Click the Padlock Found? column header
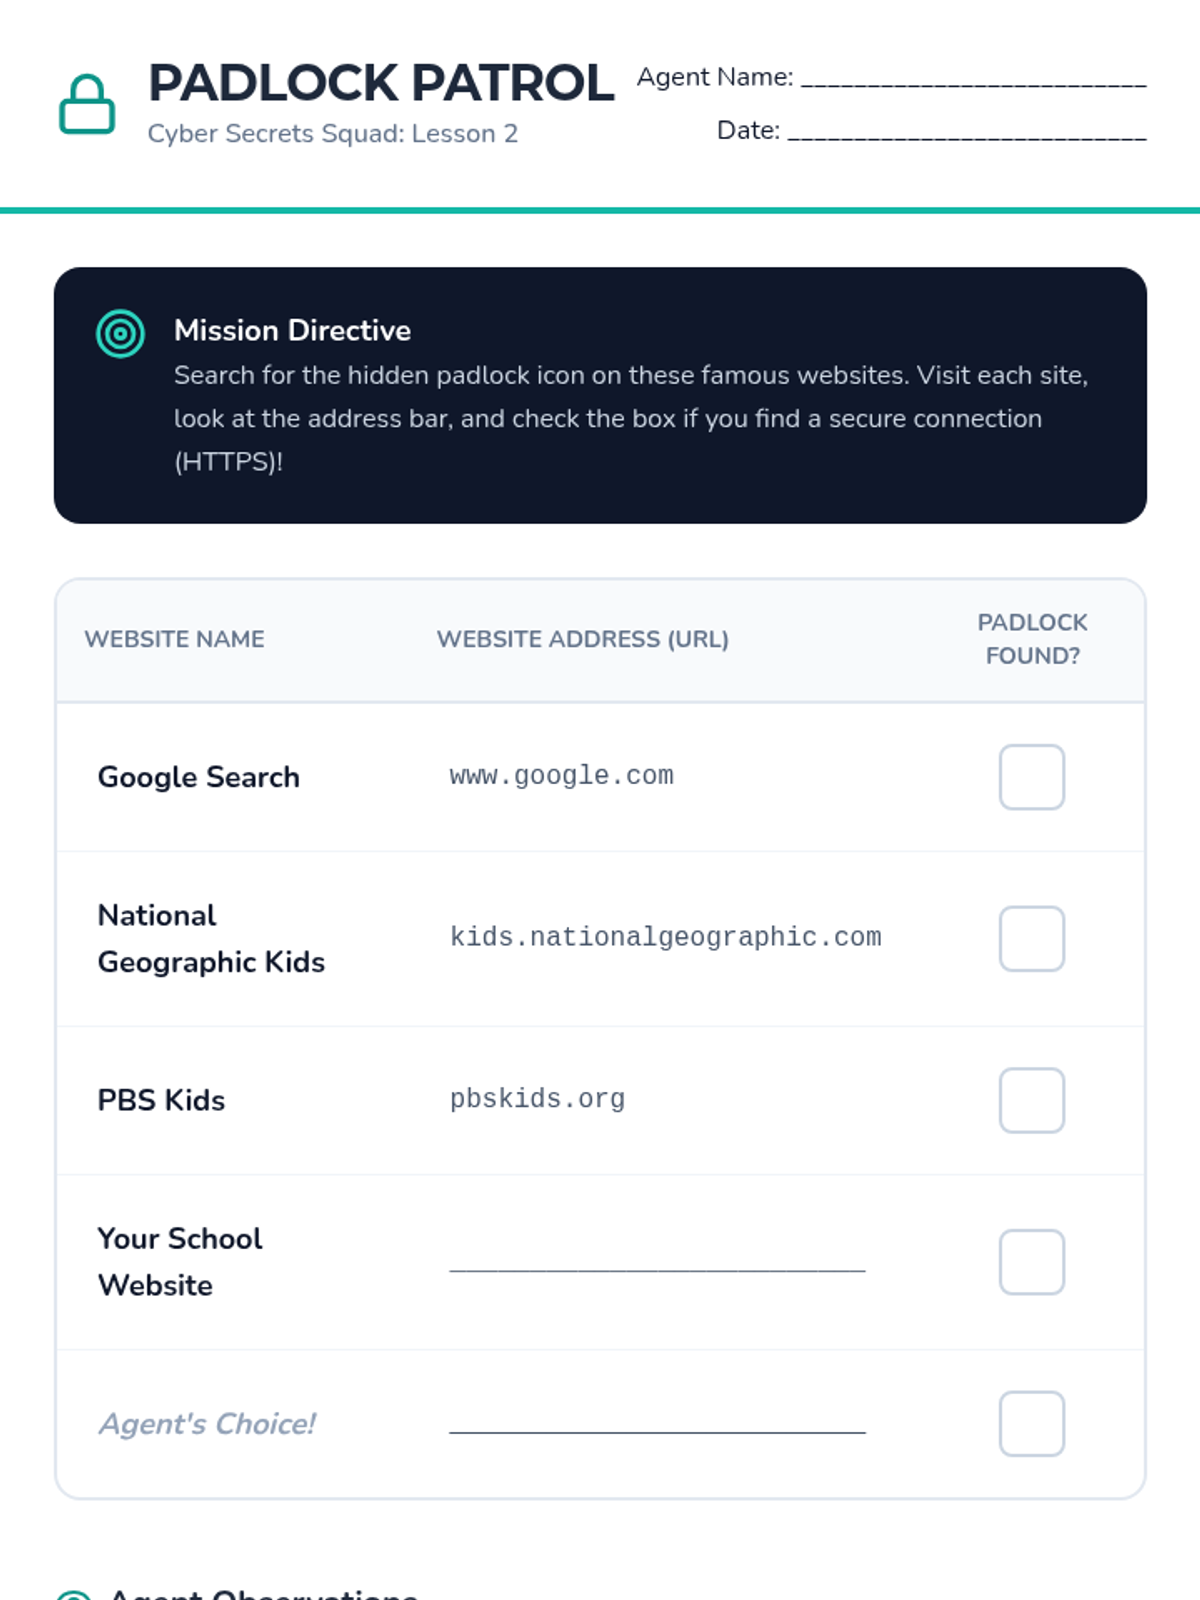Image resolution: width=1200 pixels, height=1600 pixels. (1032, 639)
